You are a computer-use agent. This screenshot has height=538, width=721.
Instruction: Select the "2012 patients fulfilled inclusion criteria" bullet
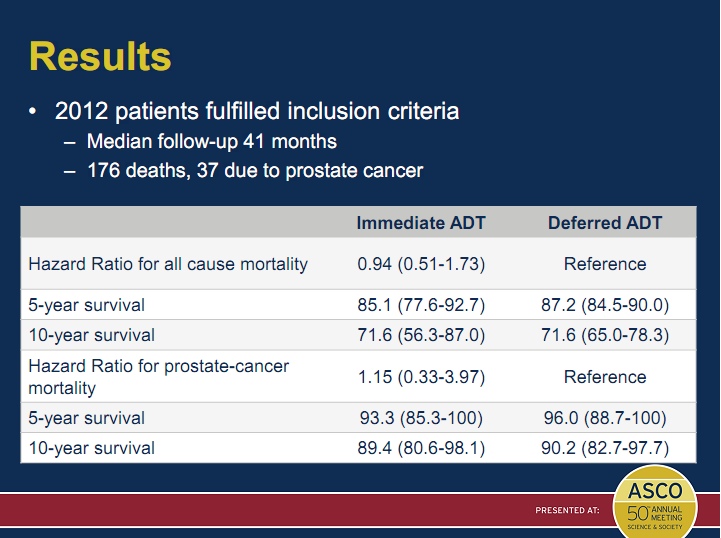coord(257,111)
